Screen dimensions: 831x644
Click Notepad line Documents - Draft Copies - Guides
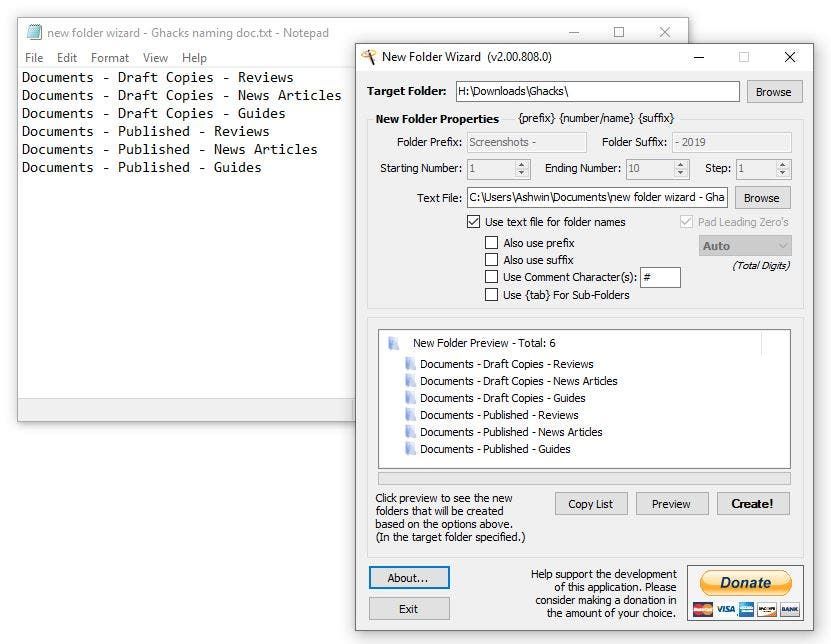(x=154, y=113)
